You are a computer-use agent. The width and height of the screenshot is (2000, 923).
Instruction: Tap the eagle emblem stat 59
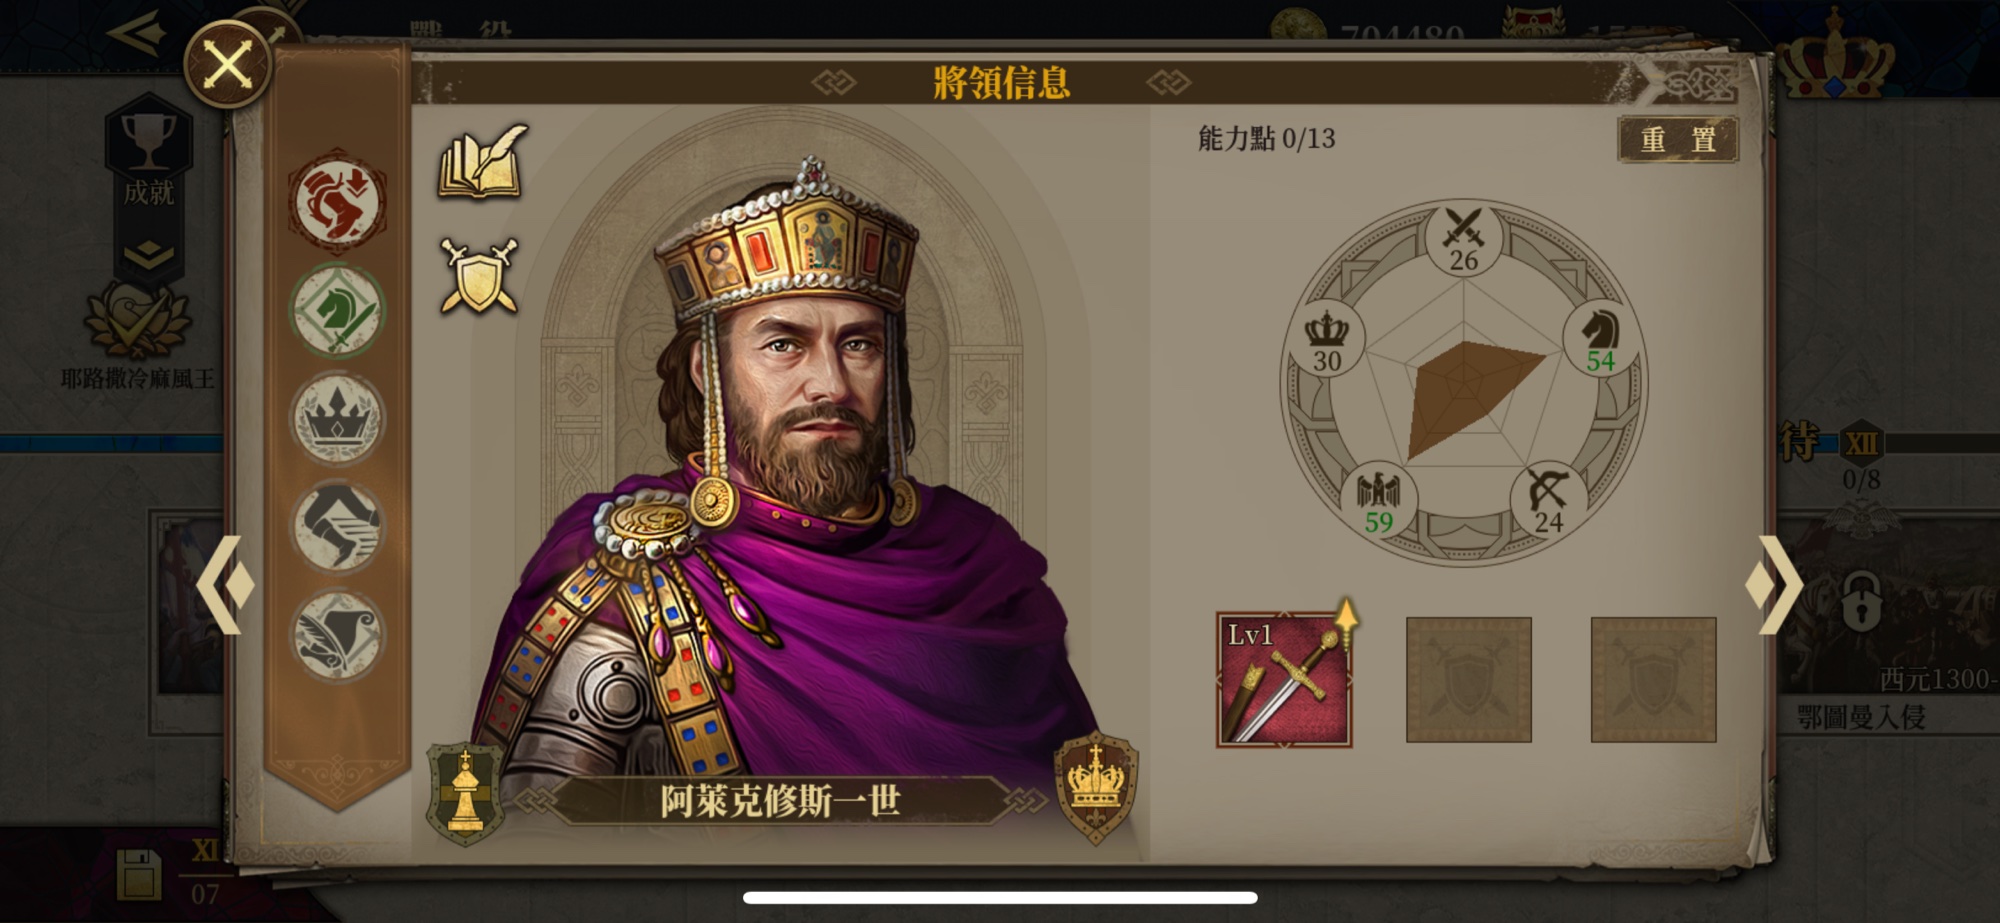click(x=1378, y=501)
